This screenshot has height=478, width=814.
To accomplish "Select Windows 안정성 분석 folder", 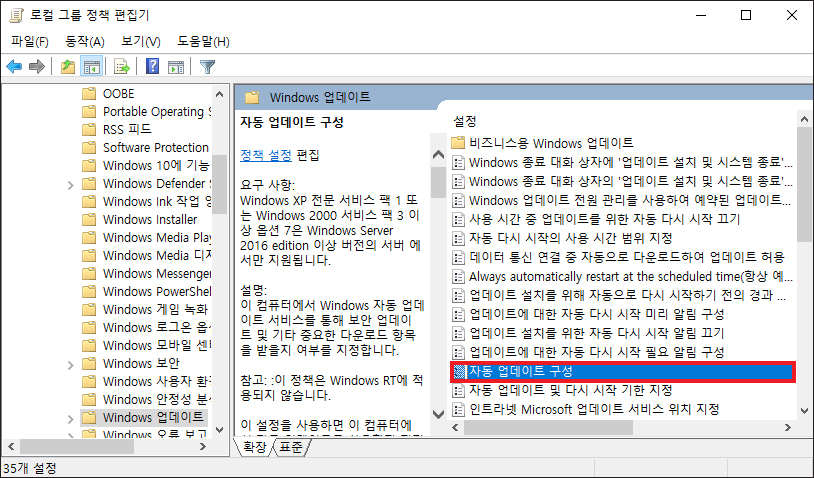I will [x=157, y=399].
